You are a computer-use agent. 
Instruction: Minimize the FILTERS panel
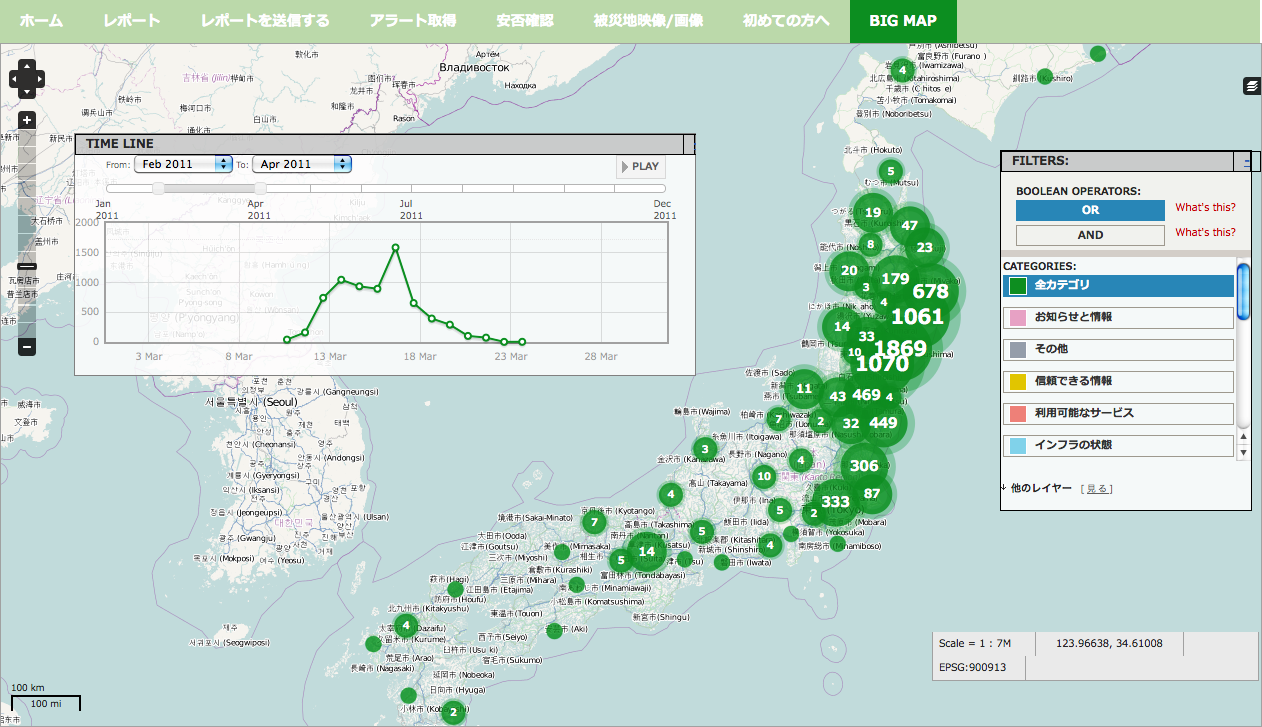click(x=1246, y=161)
